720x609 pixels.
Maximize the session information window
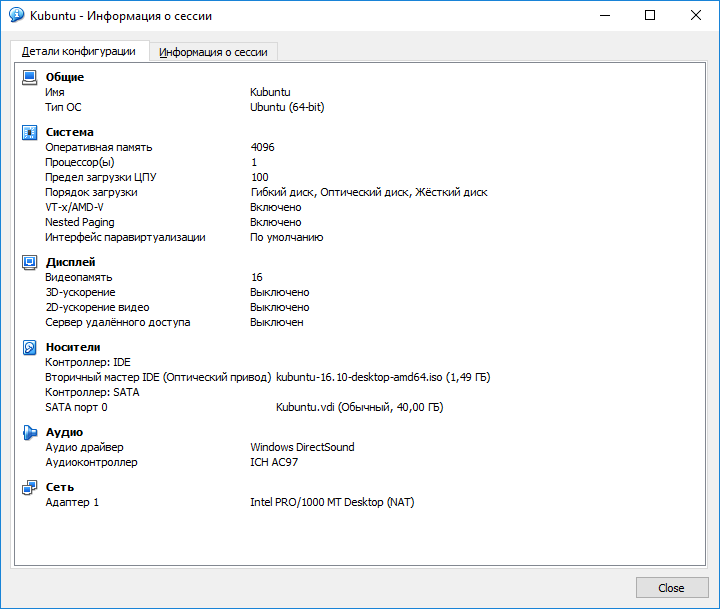(650, 16)
